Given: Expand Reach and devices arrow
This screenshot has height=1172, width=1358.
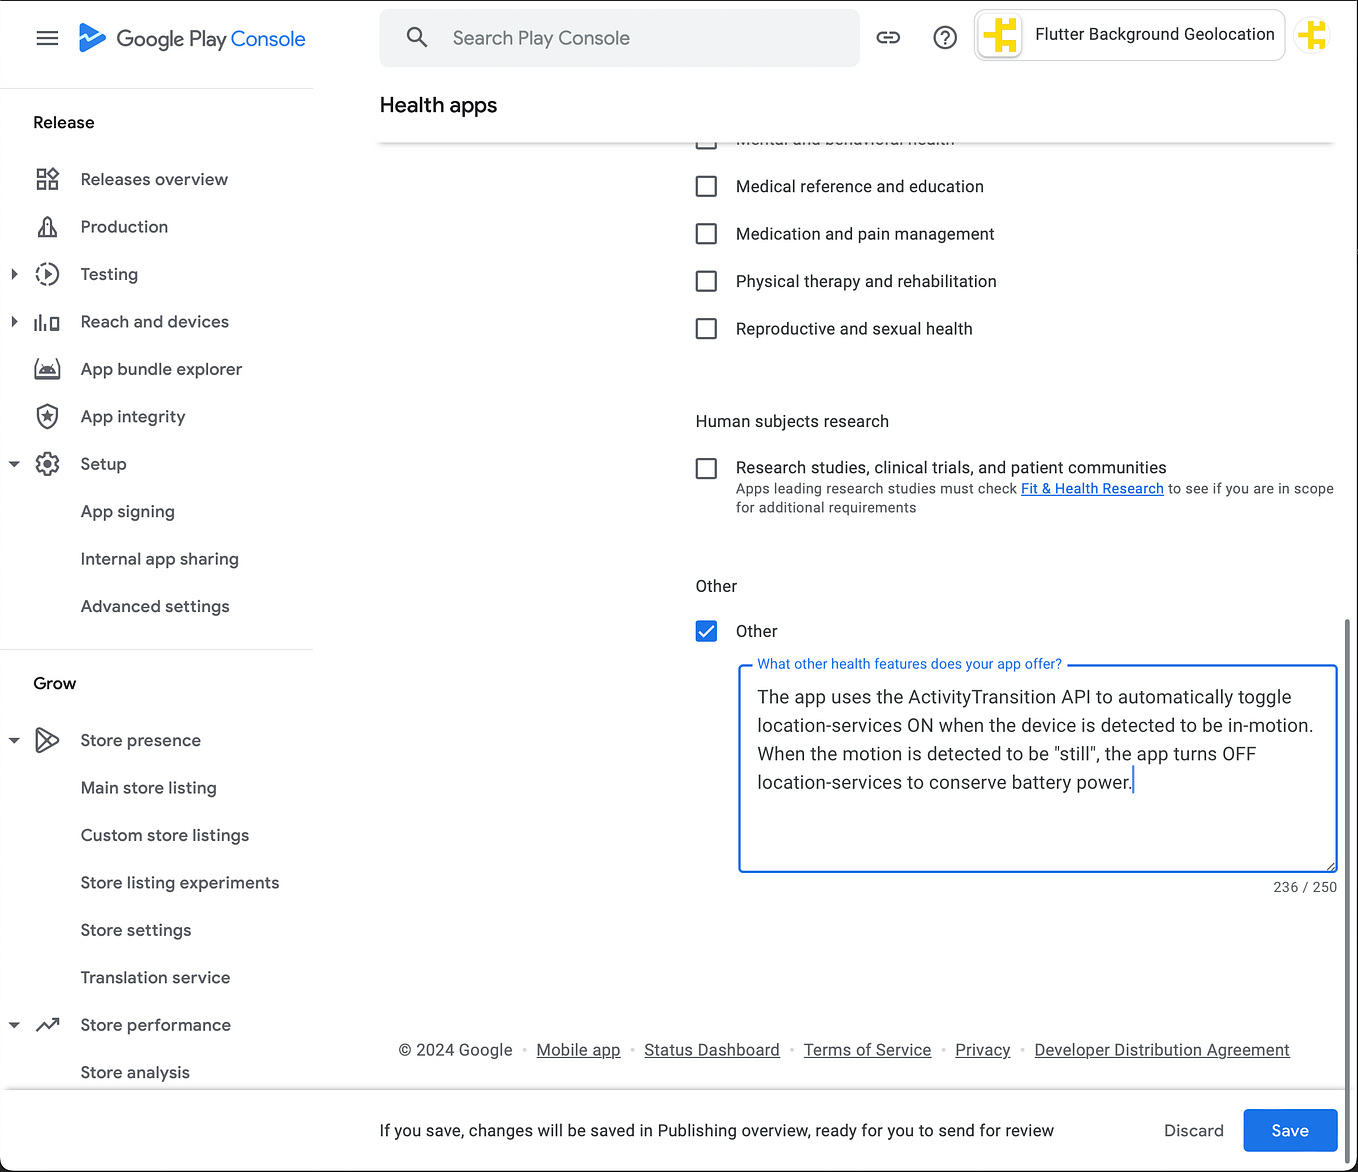Looking at the screenshot, I should [14, 322].
